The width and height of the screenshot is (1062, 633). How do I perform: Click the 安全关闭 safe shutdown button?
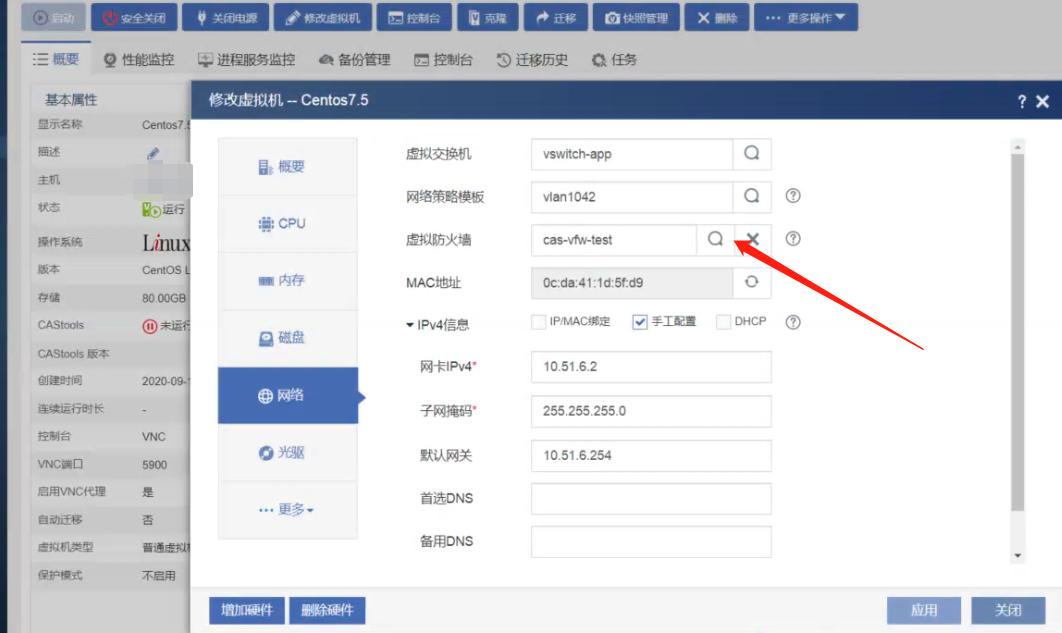pos(134,18)
